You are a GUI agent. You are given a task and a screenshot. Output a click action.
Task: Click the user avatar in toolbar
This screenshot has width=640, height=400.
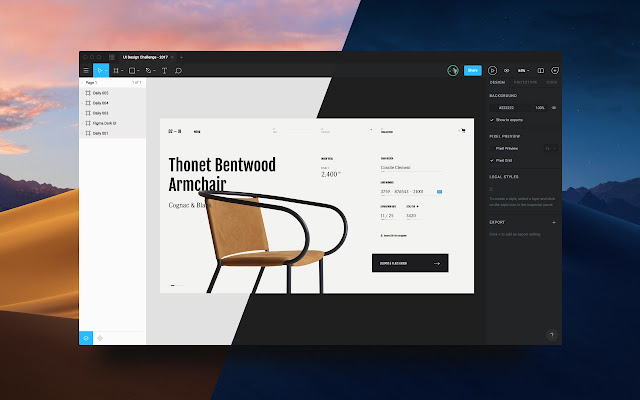coord(453,71)
